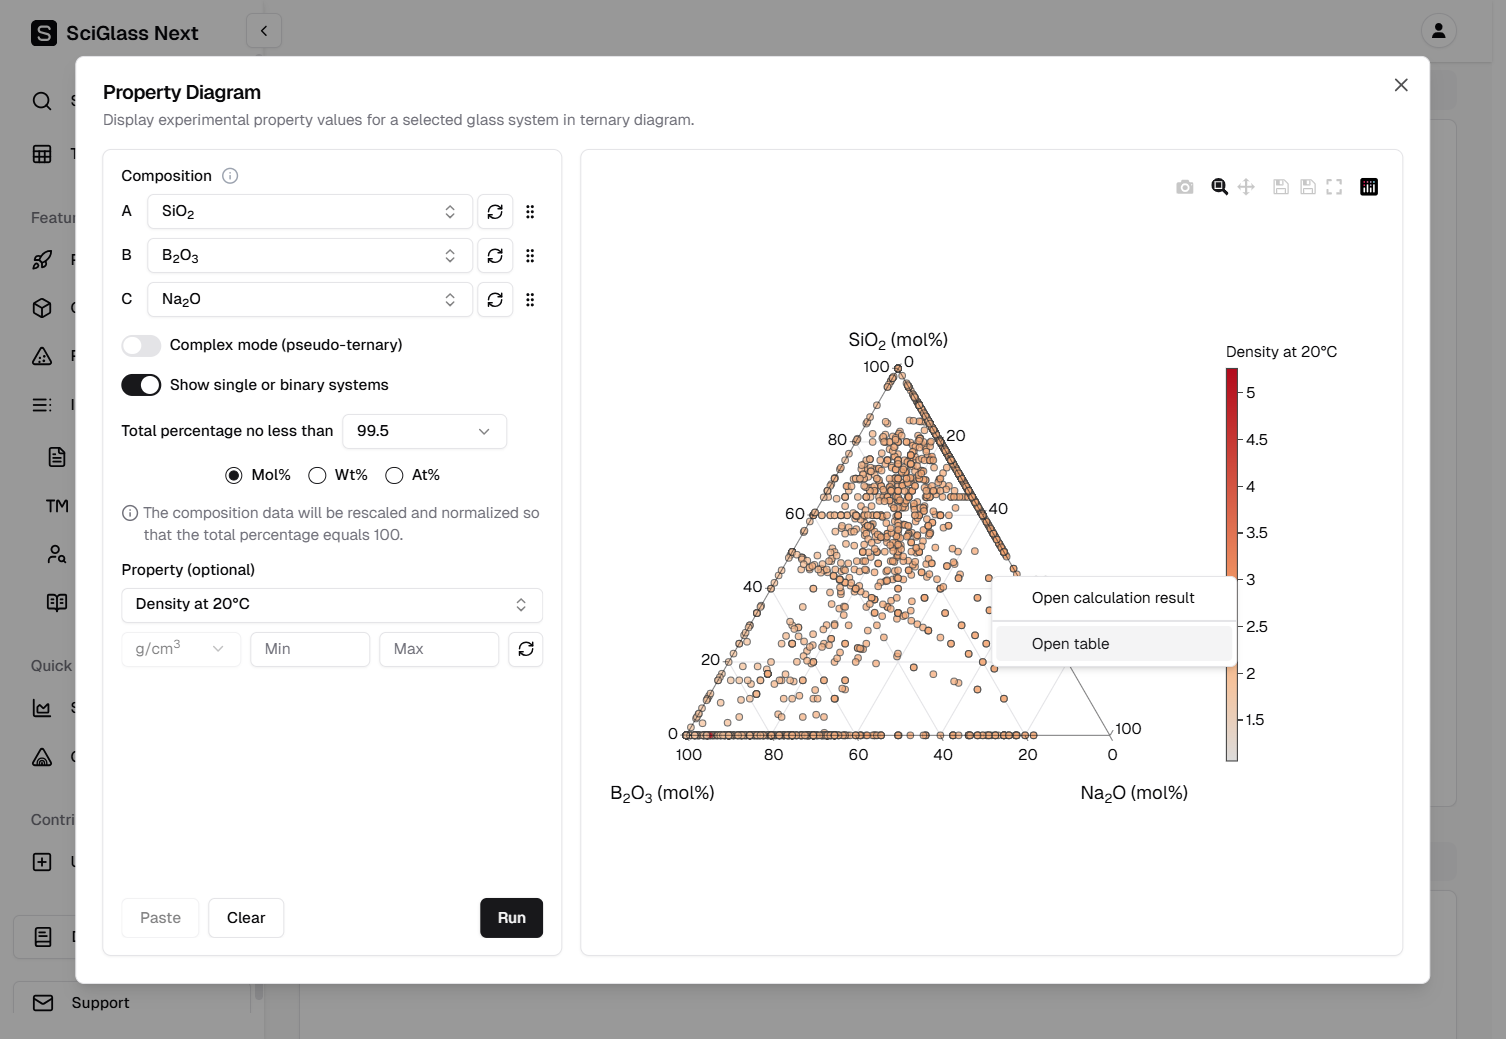The image size is (1506, 1039).
Task: Click the info icon beside Composition
Action: tap(230, 176)
